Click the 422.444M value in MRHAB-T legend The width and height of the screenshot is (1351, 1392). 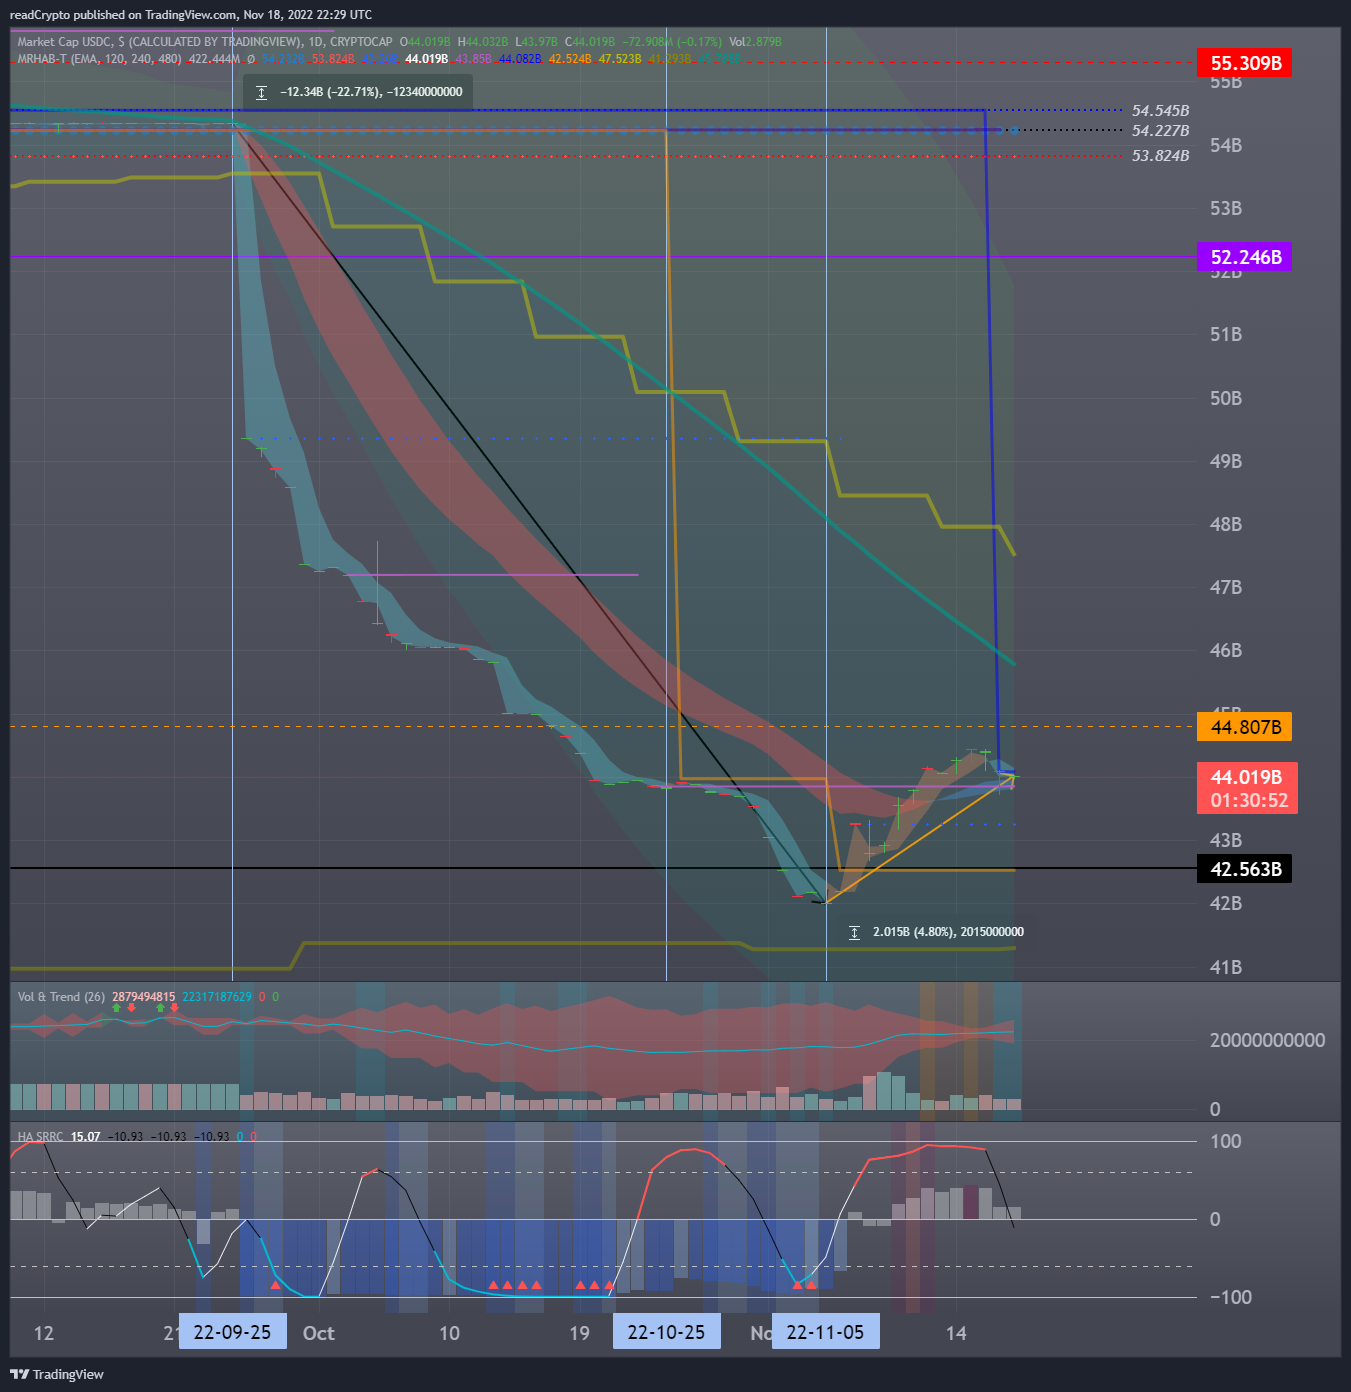214,59
